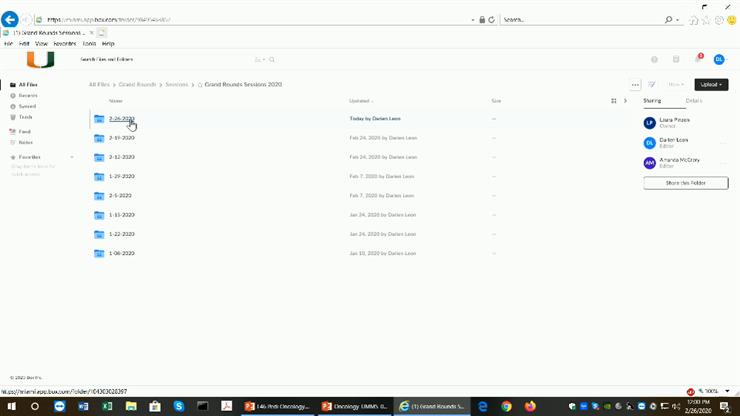Open Firefox in taskbar
Viewport: 740px width, 416px height.
tap(530, 407)
